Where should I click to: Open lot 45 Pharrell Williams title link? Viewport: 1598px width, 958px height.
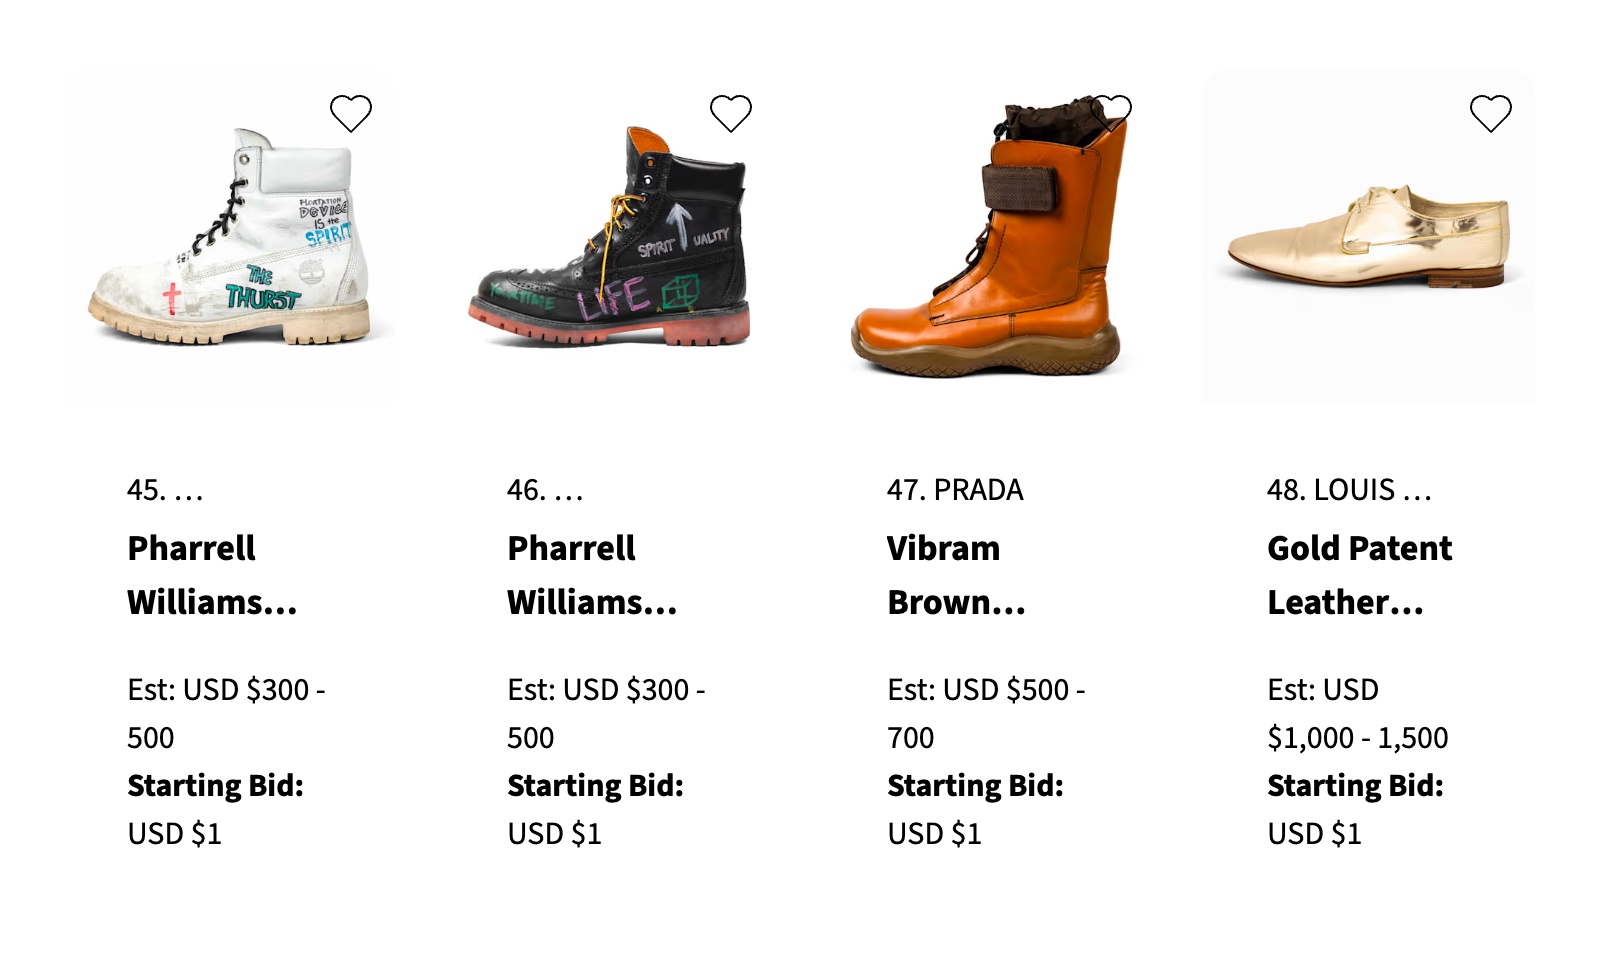[212, 575]
